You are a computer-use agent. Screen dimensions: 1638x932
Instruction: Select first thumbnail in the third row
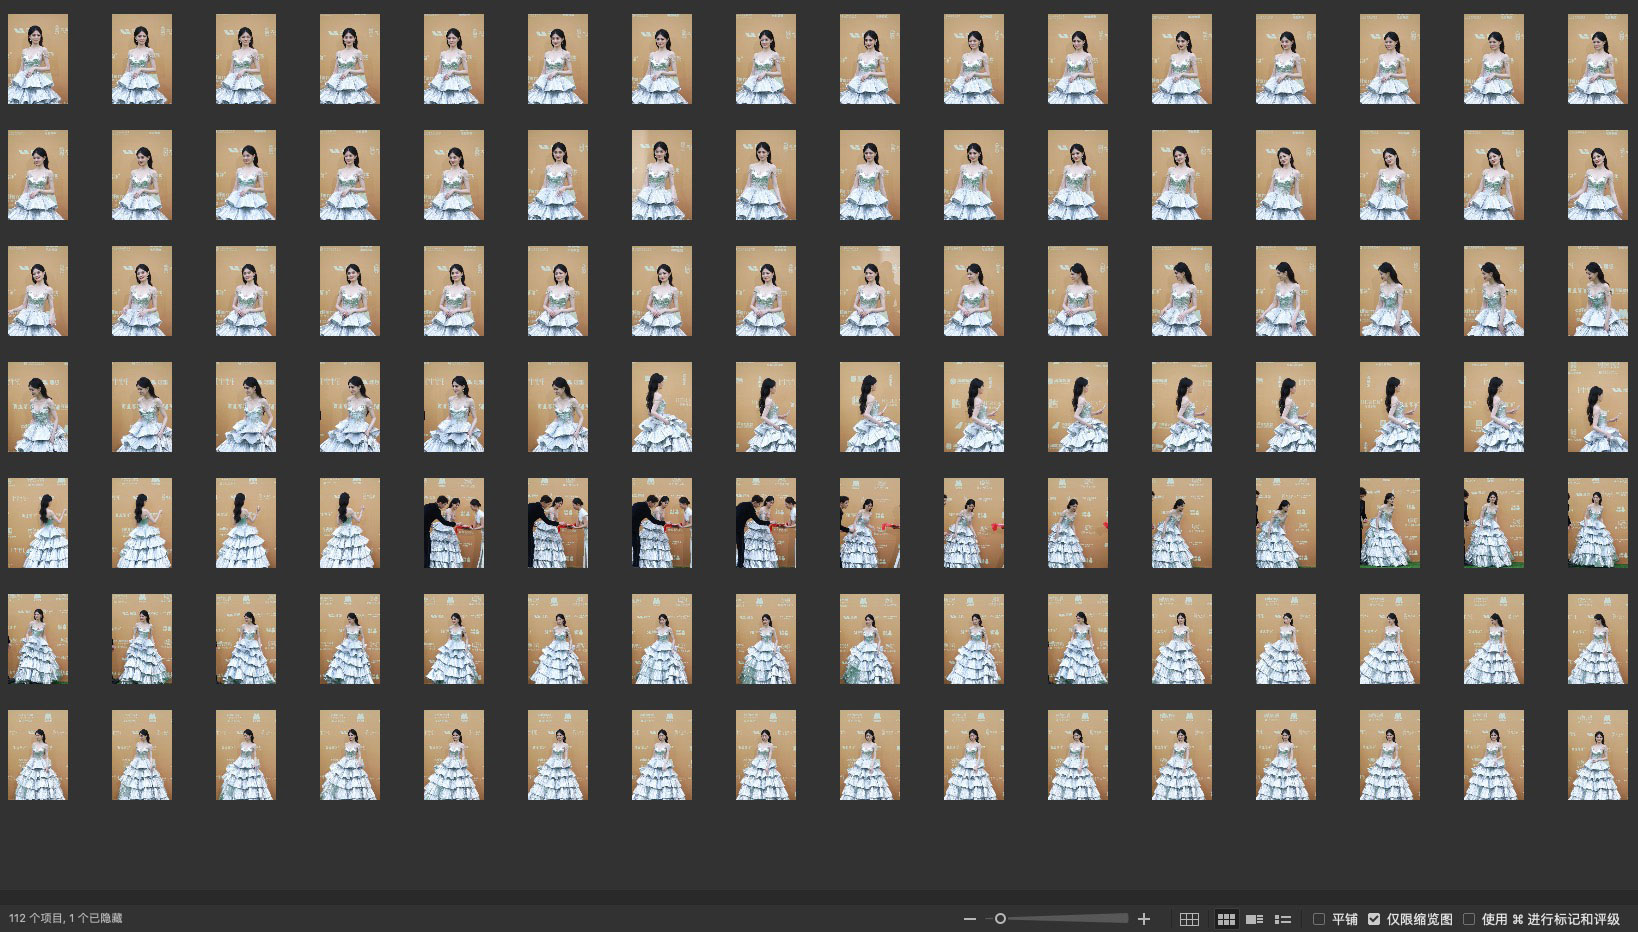38,291
